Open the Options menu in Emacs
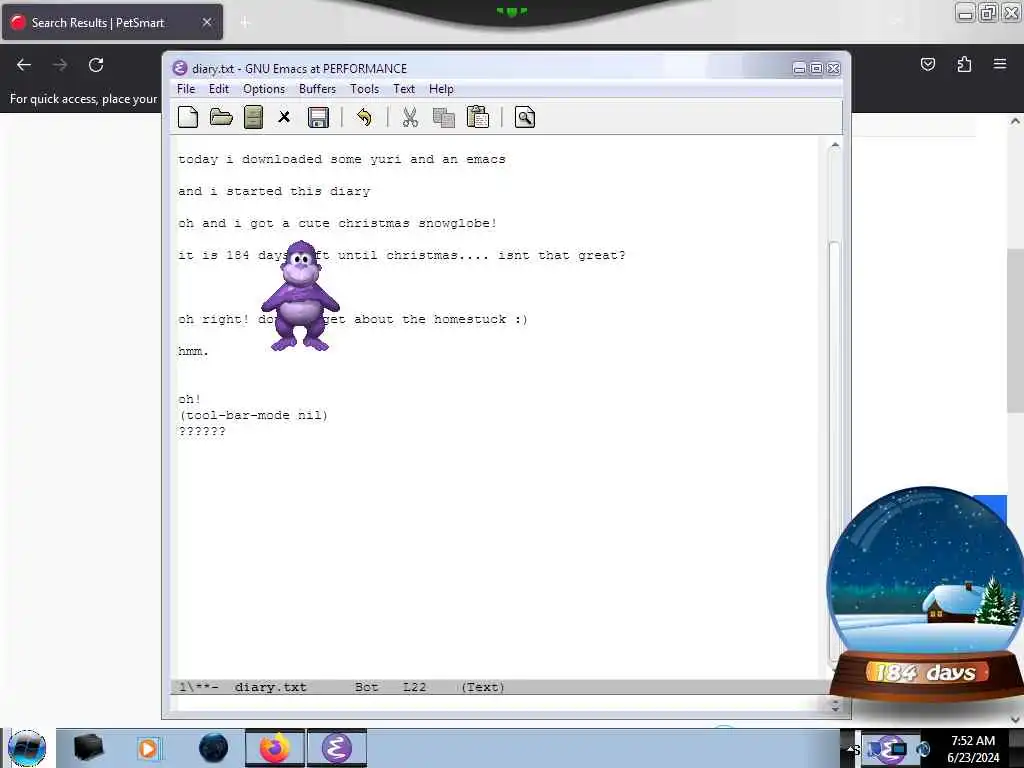This screenshot has width=1024, height=768. tap(264, 89)
